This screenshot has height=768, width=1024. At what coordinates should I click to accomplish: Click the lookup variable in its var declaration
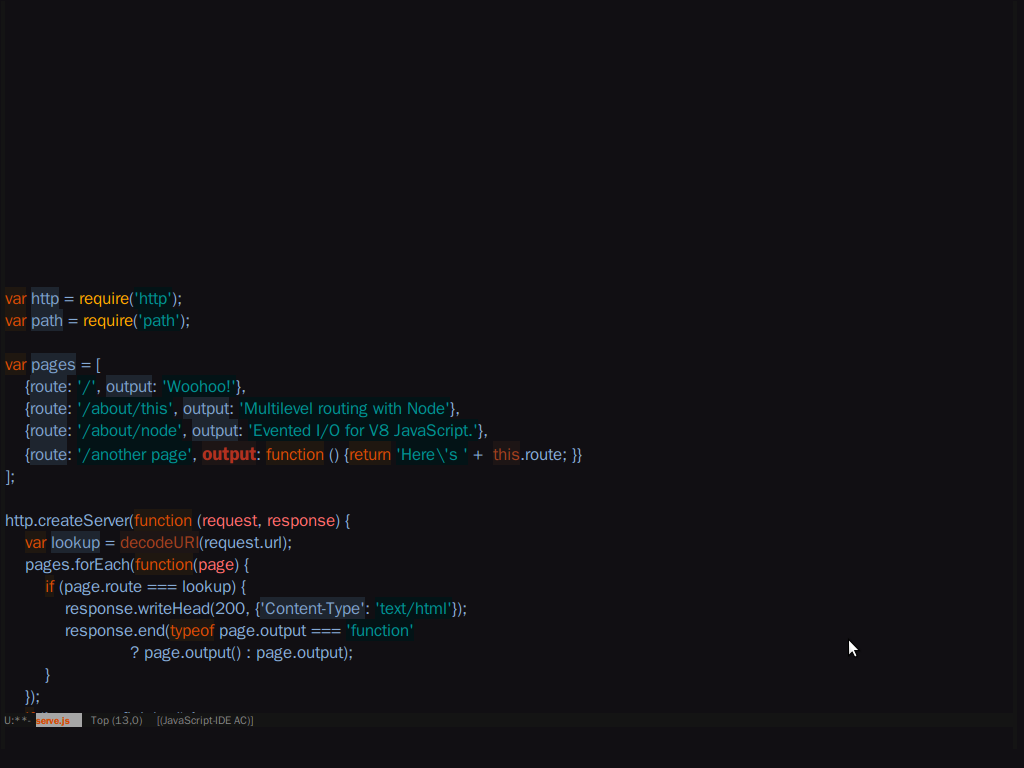click(x=76, y=543)
